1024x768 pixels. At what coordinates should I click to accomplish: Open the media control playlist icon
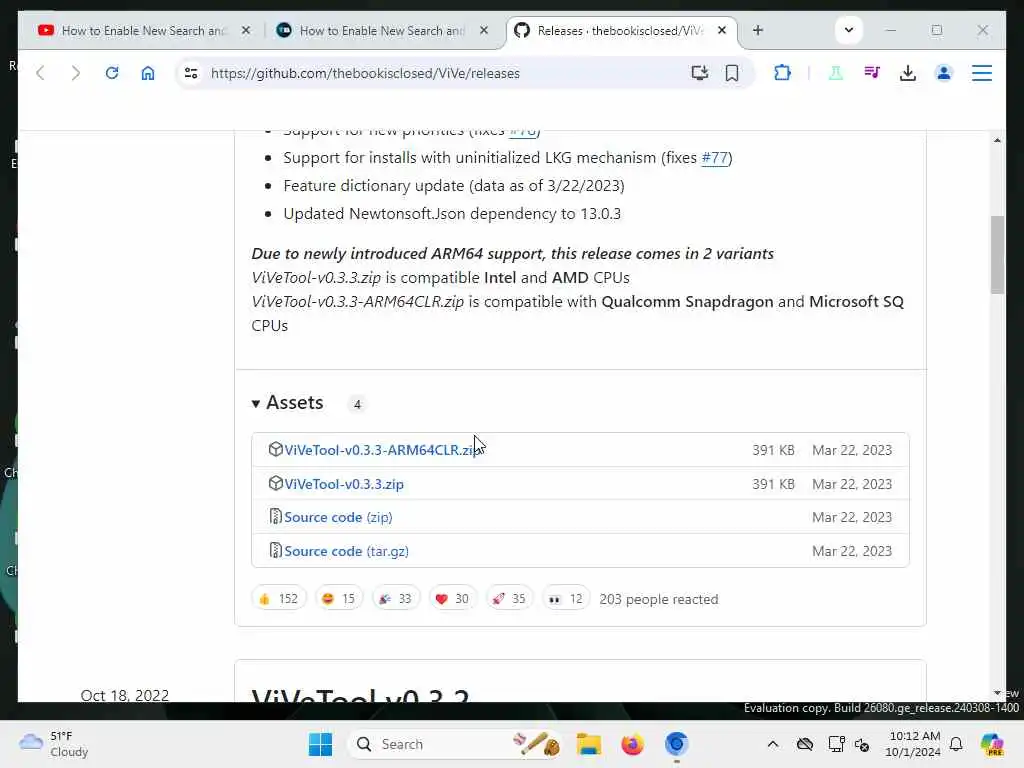[872, 73]
